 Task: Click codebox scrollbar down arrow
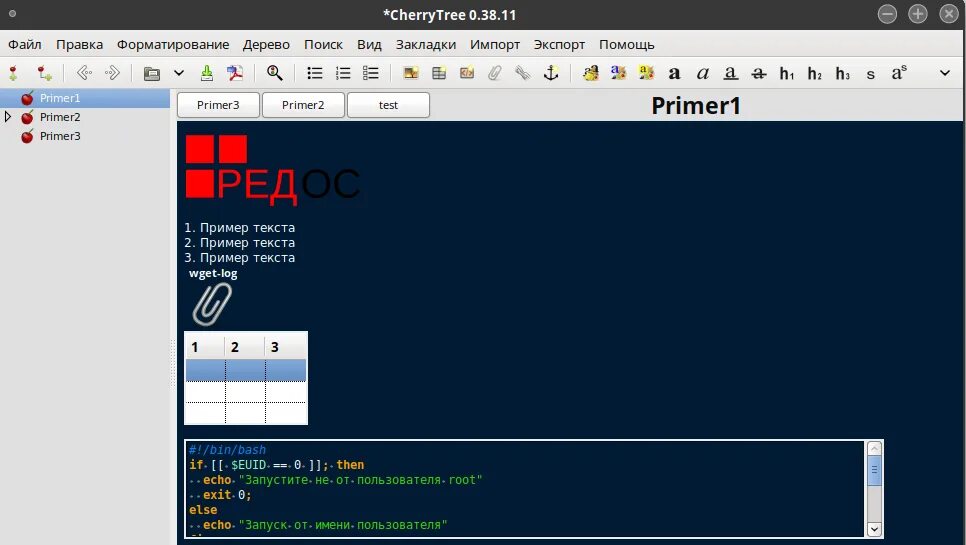pos(874,529)
